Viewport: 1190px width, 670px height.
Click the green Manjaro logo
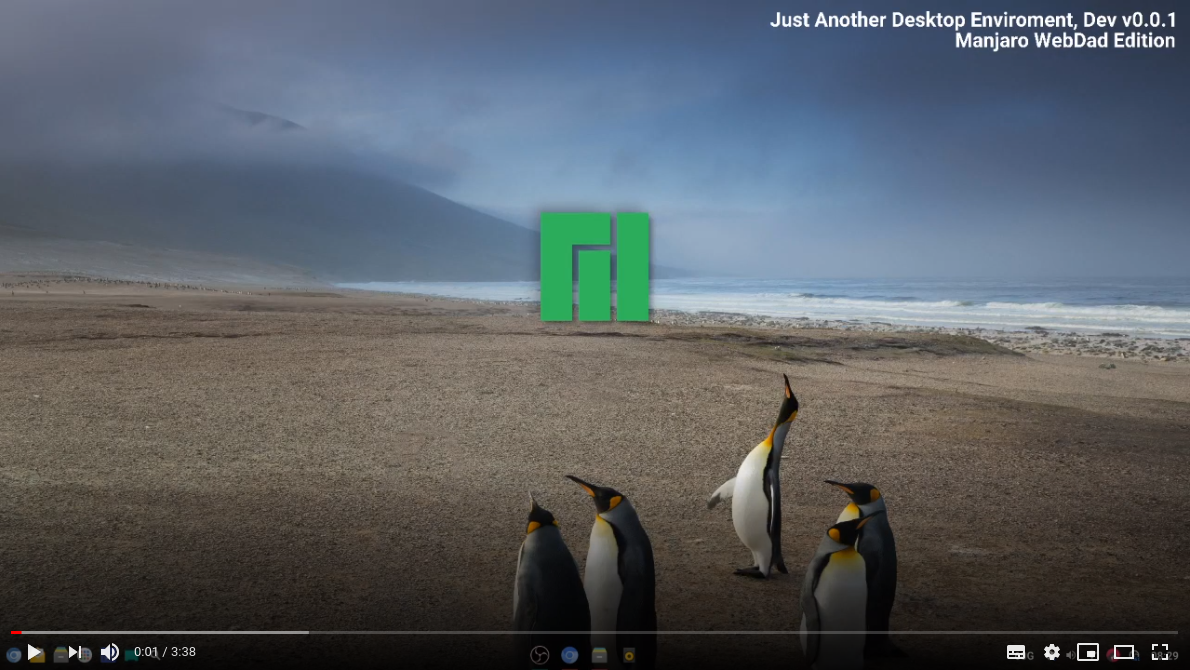pos(595,266)
